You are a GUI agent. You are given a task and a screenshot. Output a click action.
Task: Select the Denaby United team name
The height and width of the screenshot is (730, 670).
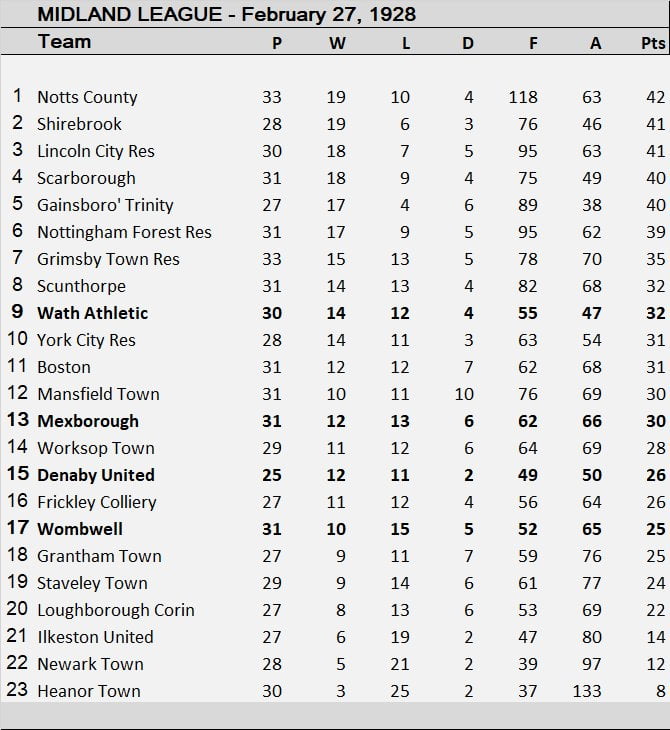[x=96, y=475]
